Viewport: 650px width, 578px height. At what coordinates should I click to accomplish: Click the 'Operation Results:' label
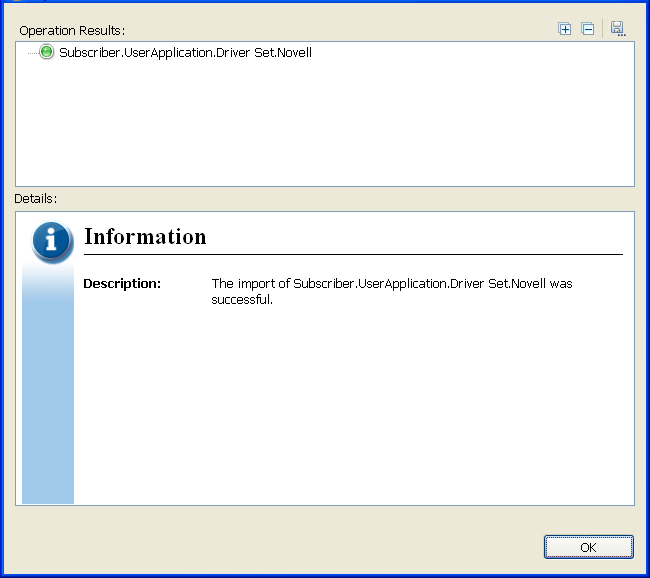click(x=72, y=31)
